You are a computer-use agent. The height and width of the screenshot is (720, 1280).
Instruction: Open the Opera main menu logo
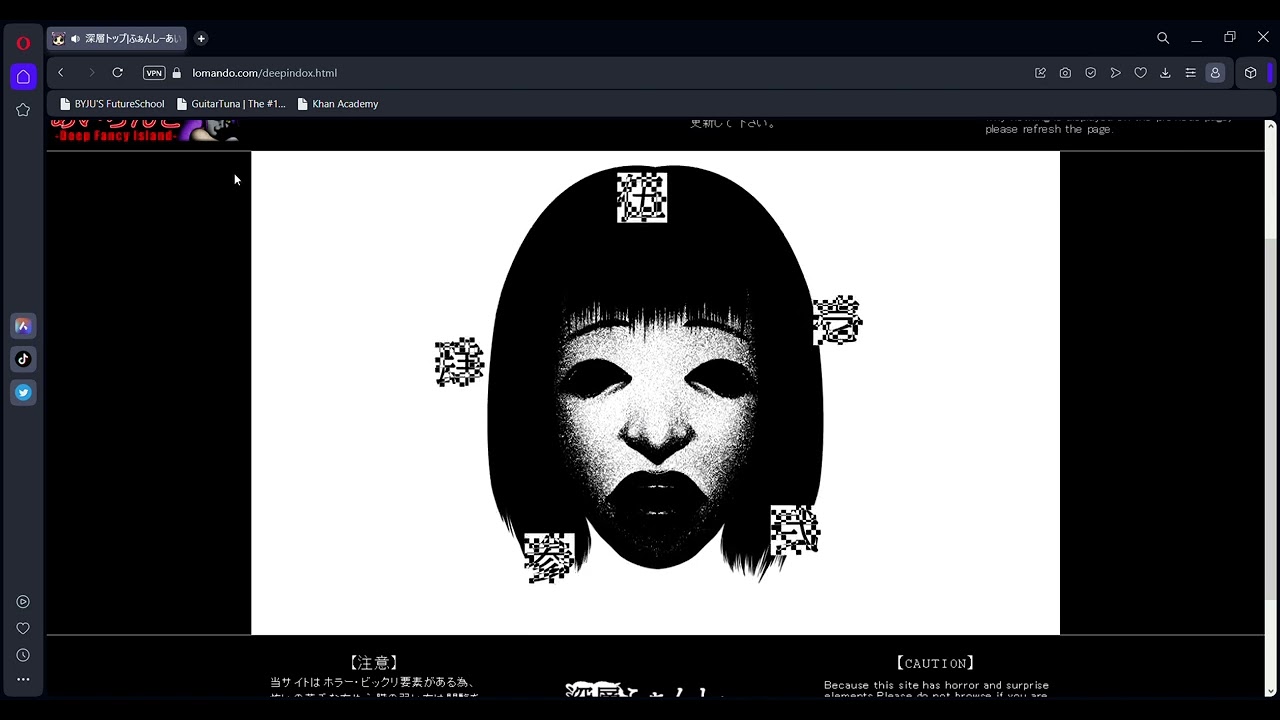23,43
